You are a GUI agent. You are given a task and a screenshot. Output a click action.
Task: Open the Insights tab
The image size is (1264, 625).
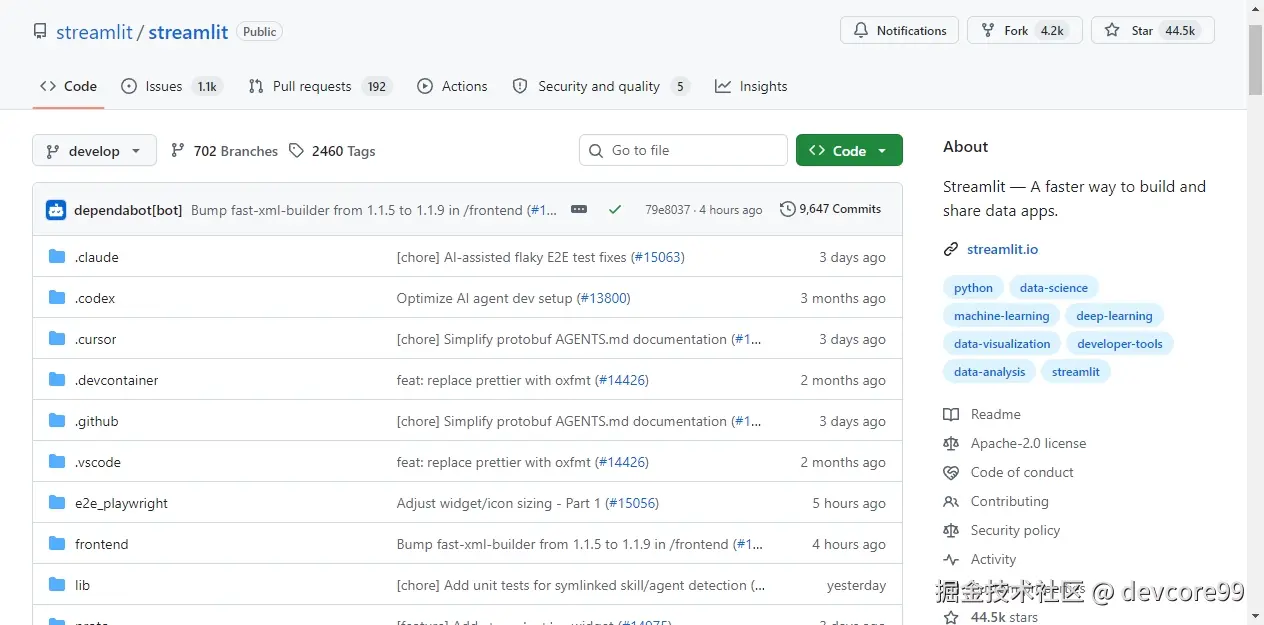pyautogui.click(x=751, y=86)
